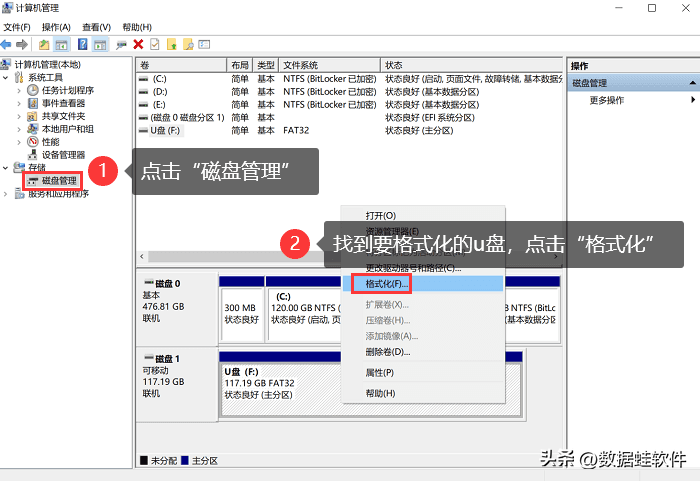
Task: Sort by the 文件系统 column header
Action: [x=329, y=65]
